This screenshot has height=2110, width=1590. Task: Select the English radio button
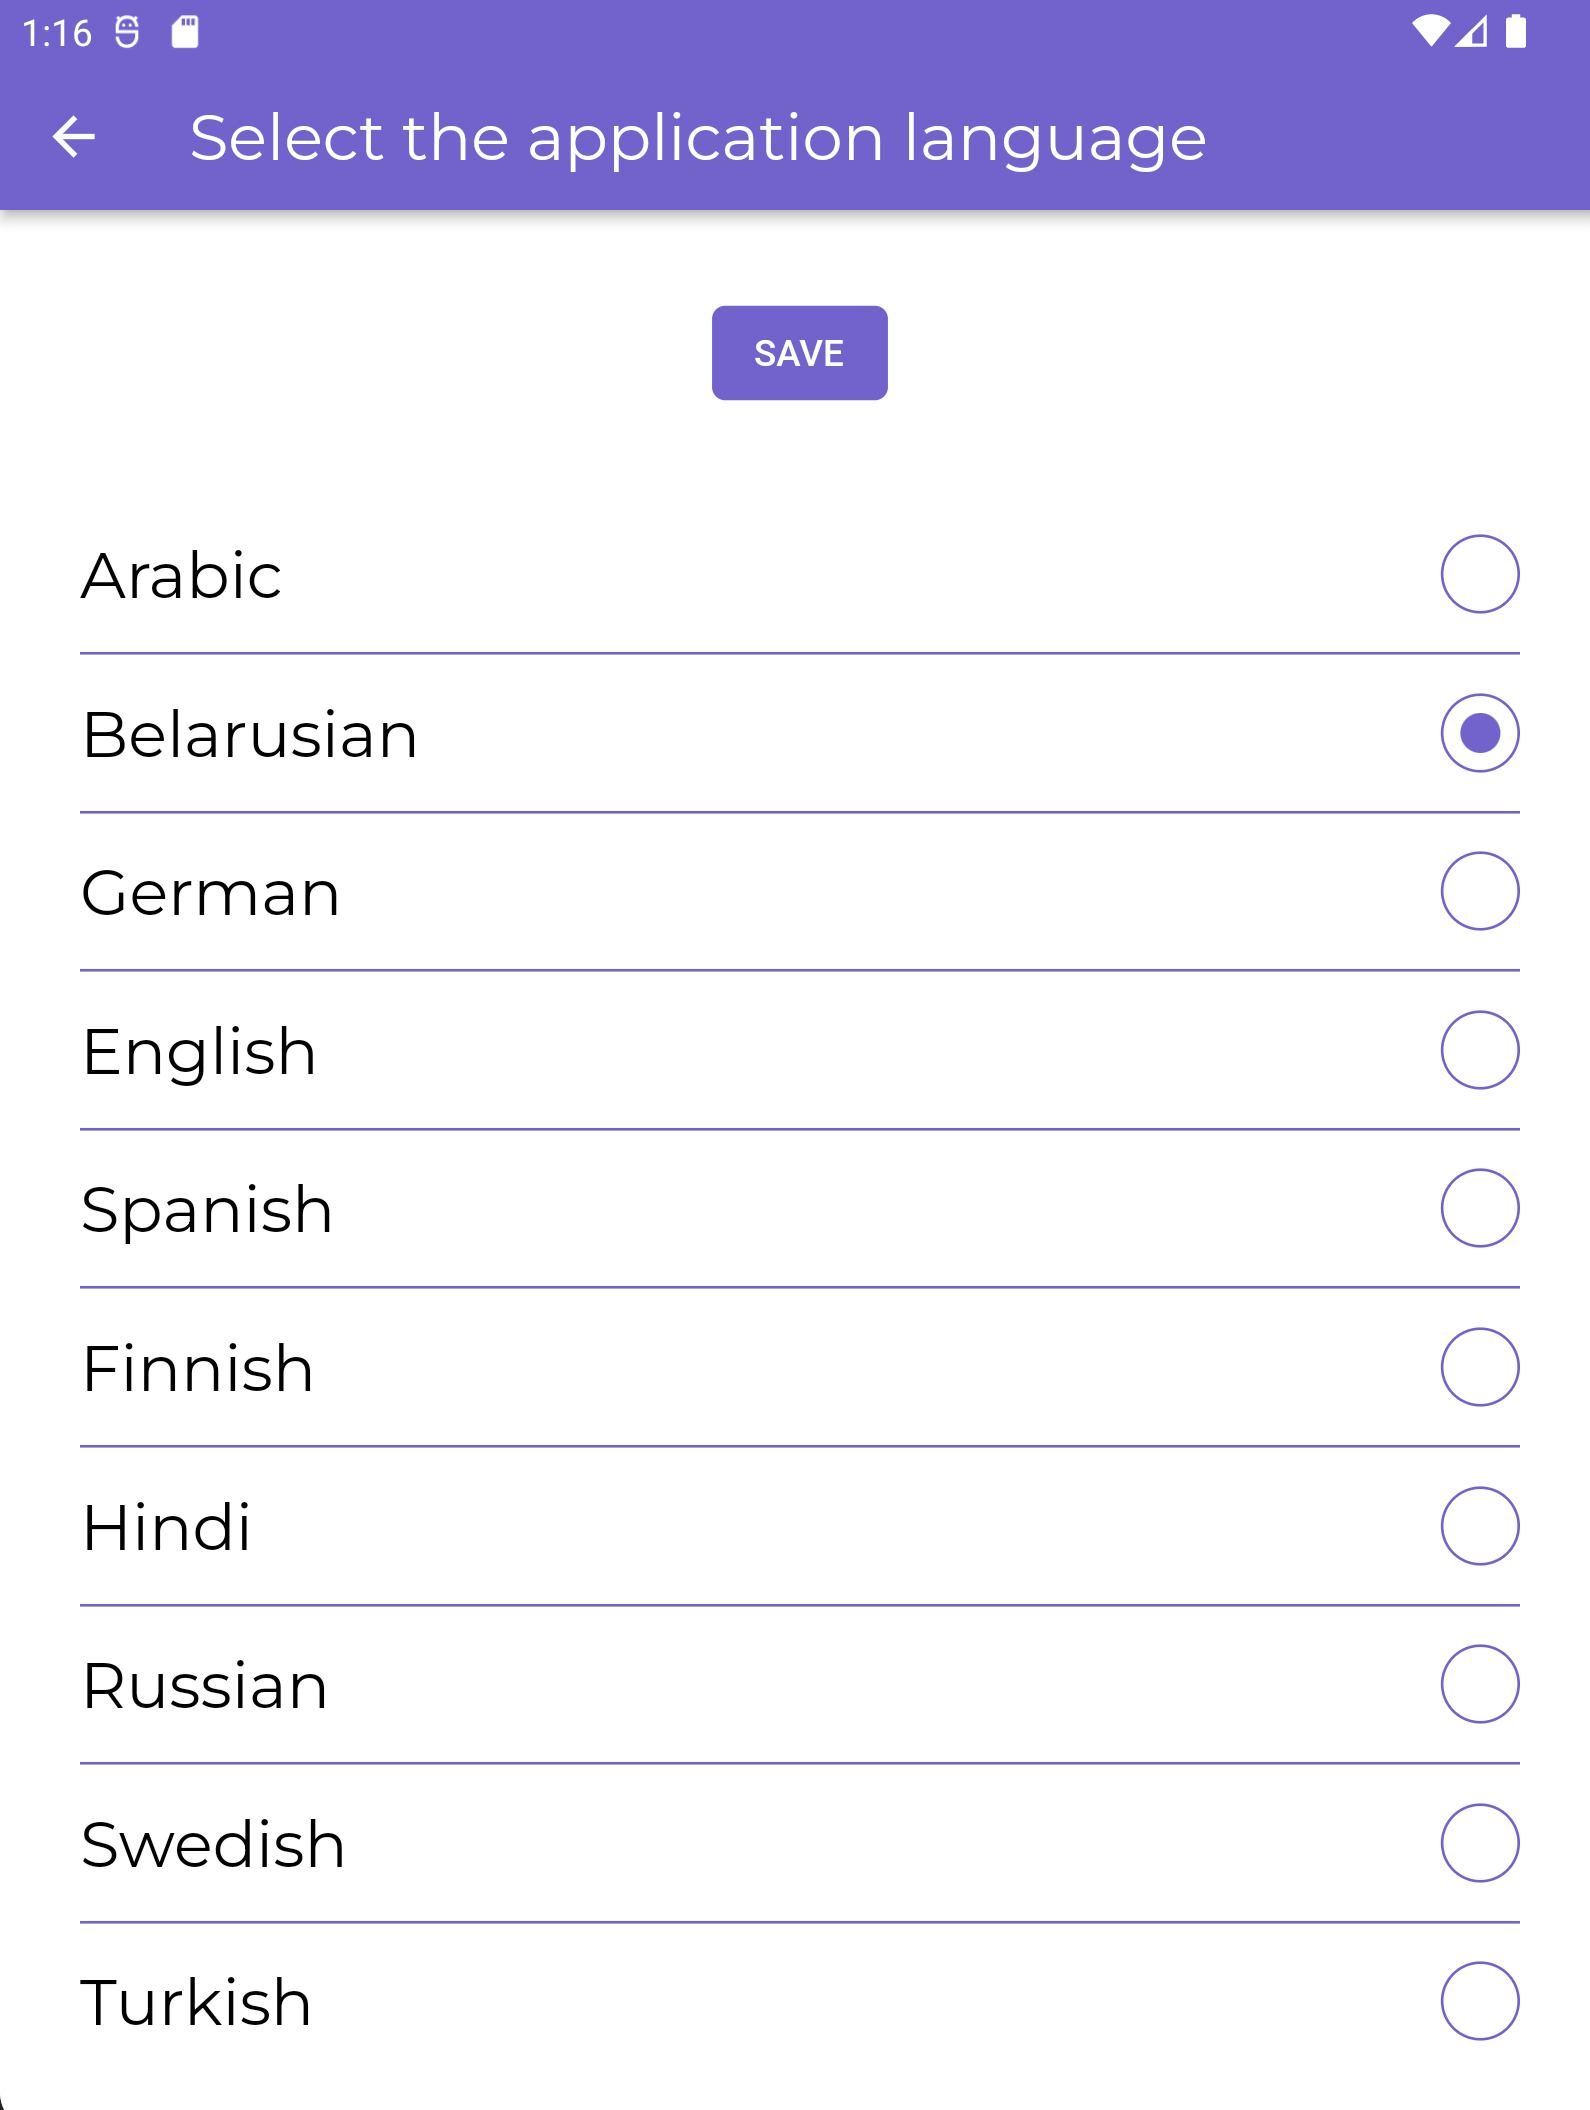point(1479,1050)
